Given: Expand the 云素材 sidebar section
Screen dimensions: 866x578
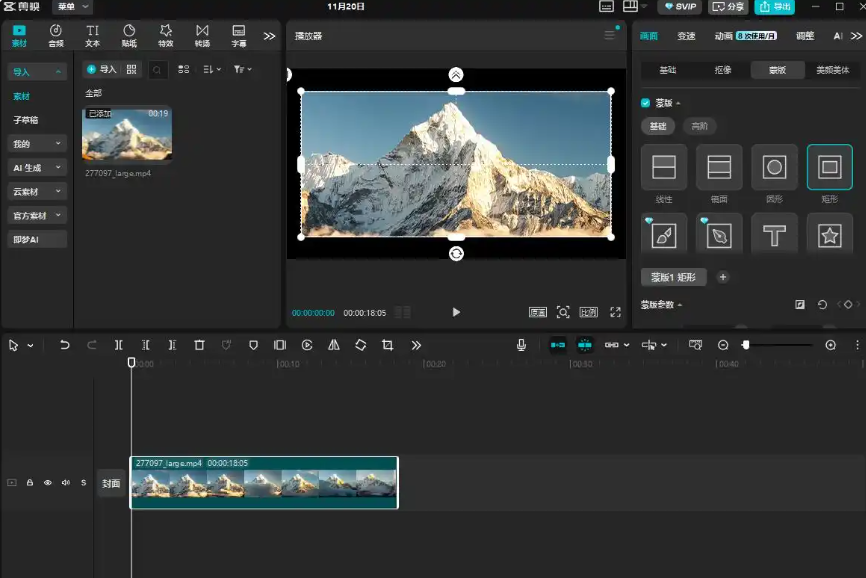Looking at the screenshot, I should tap(37, 192).
